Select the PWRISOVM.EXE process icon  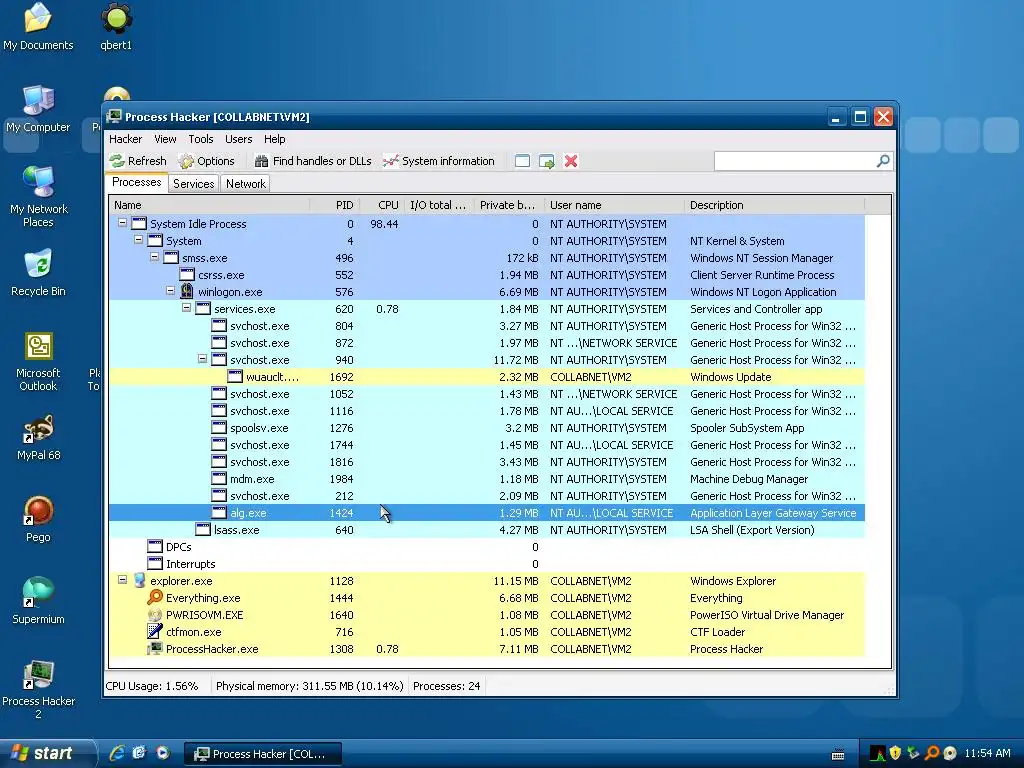tap(155, 615)
